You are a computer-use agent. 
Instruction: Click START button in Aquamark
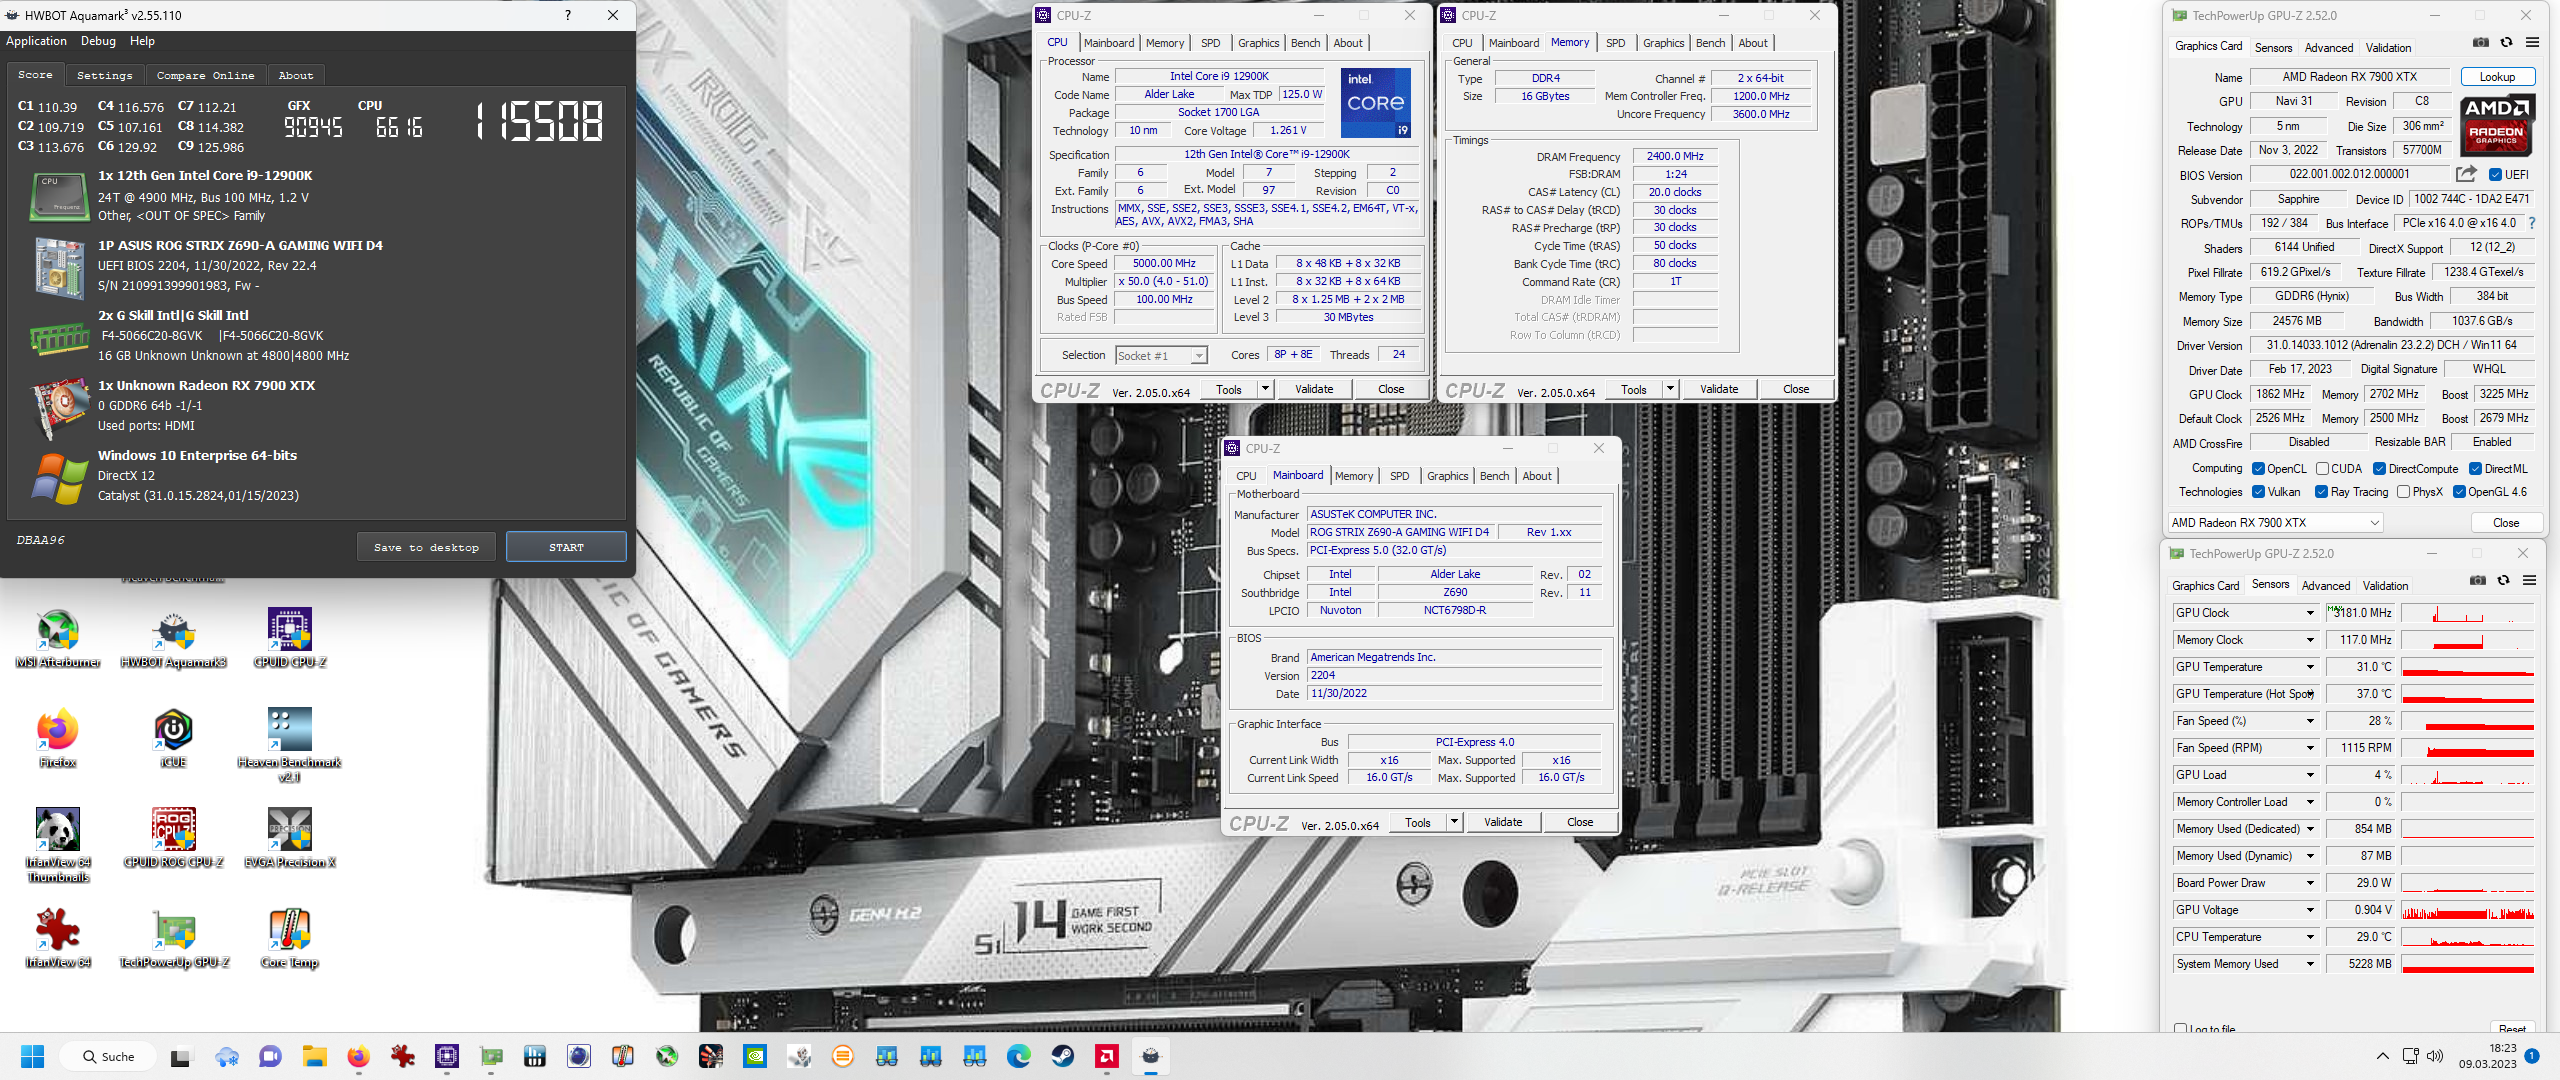pos(566,547)
